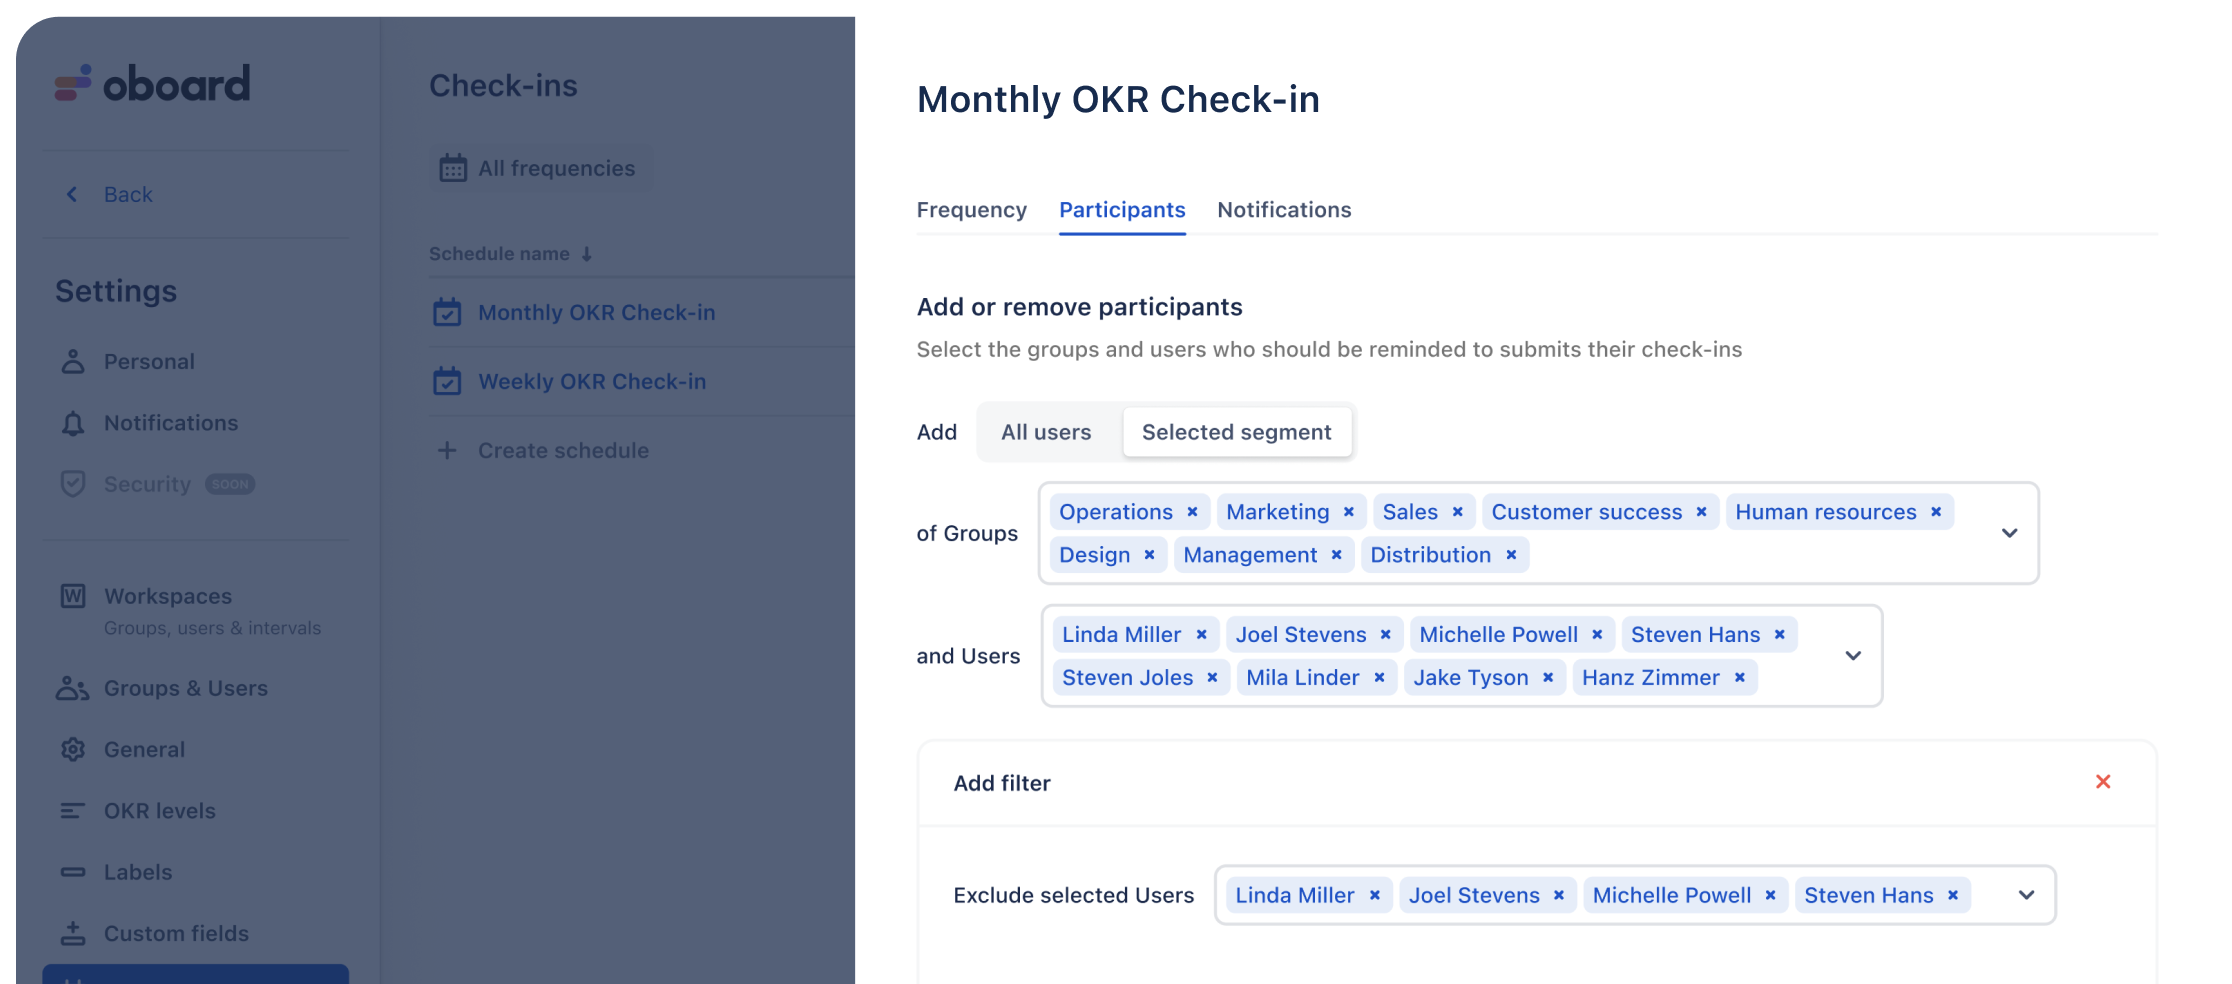The height and width of the screenshot is (984, 2232).
Task: Remove Linda Miller from and Users
Action: tap(1201, 635)
